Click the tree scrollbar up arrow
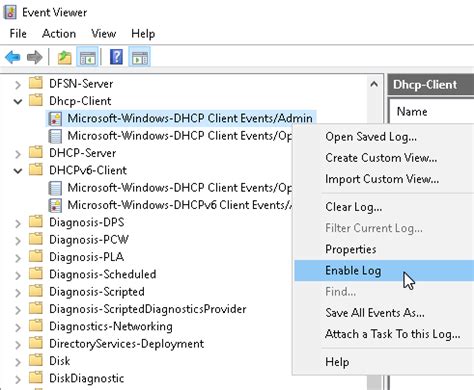This screenshot has height=390, width=474. pyautogui.click(x=374, y=84)
